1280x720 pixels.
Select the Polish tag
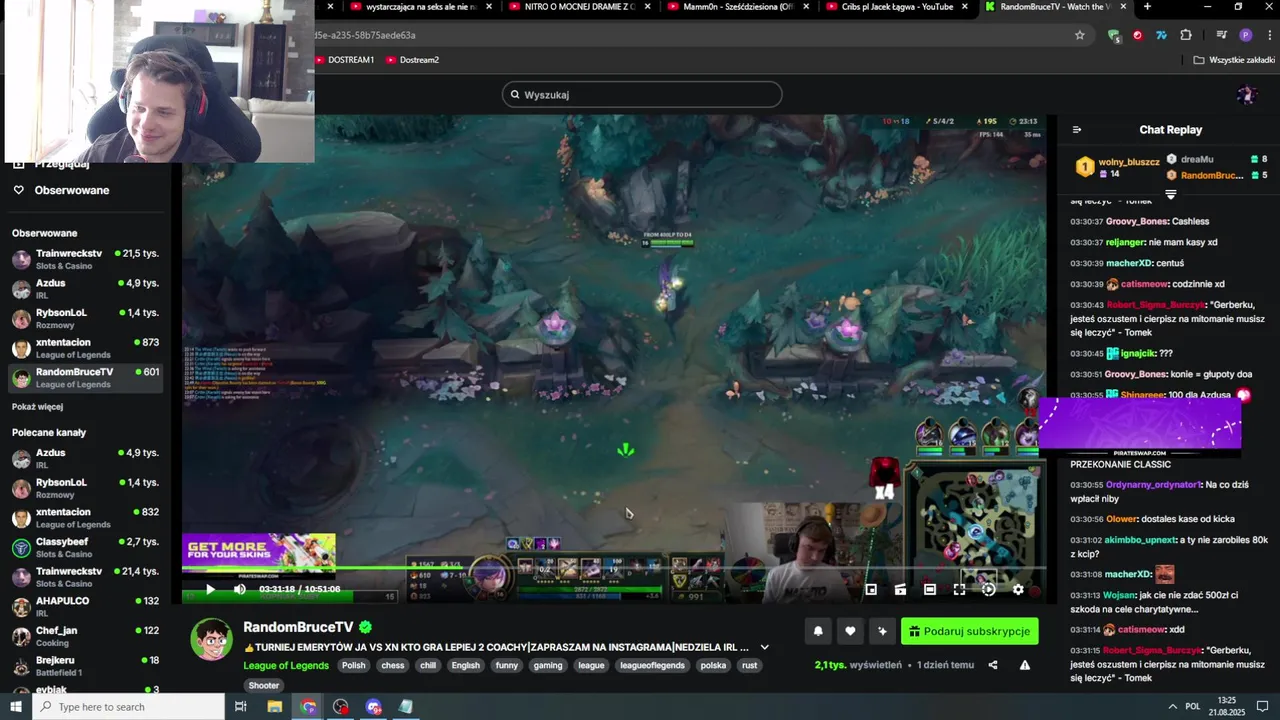tap(353, 666)
